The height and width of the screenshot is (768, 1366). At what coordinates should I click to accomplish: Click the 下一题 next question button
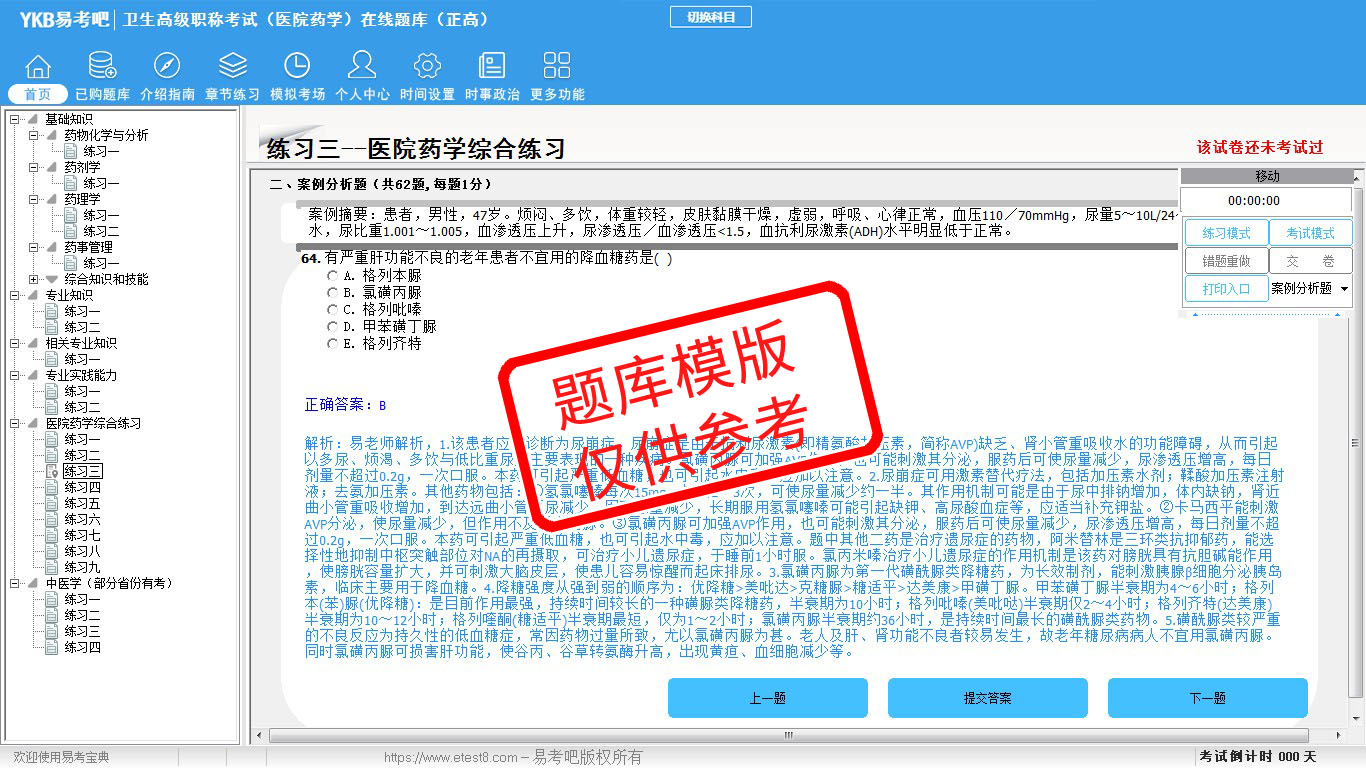(1207, 698)
